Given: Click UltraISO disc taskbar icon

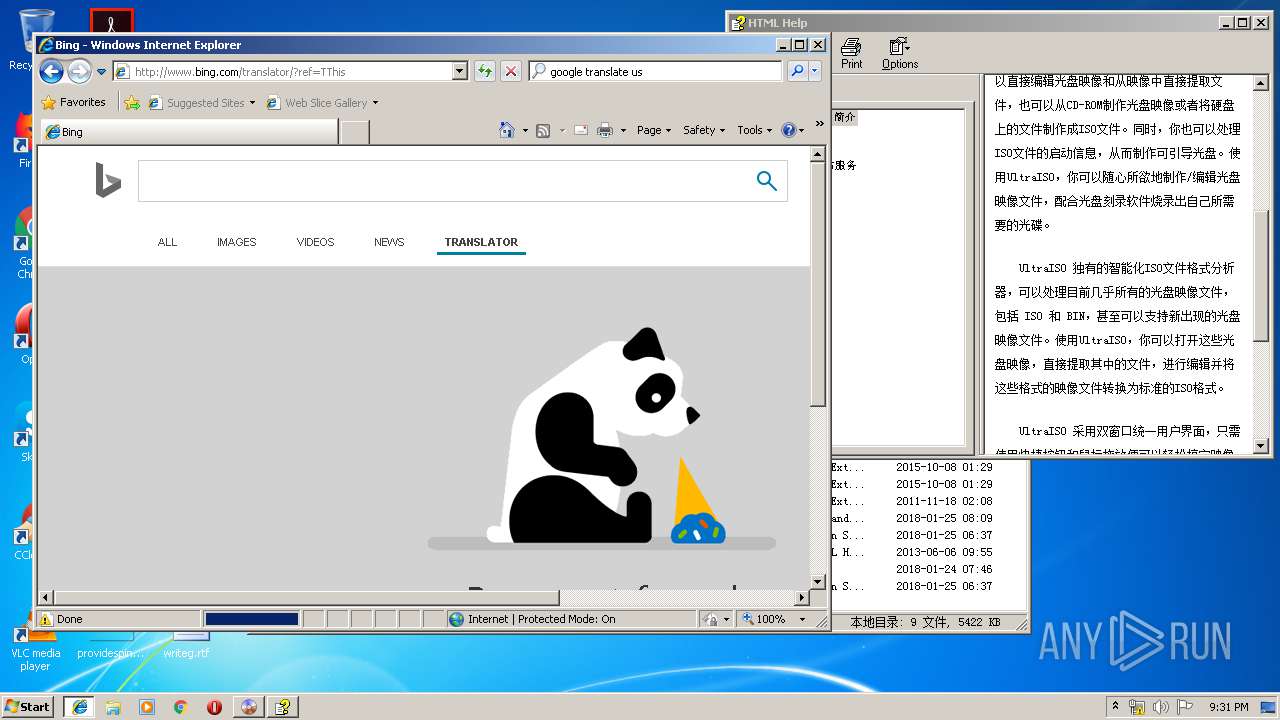Looking at the screenshot, I should coord(249,706).
